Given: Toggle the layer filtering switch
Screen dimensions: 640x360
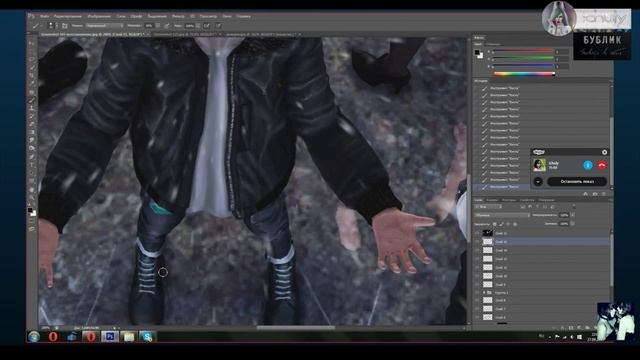Looking at the screenshot, I should [573, 207].
